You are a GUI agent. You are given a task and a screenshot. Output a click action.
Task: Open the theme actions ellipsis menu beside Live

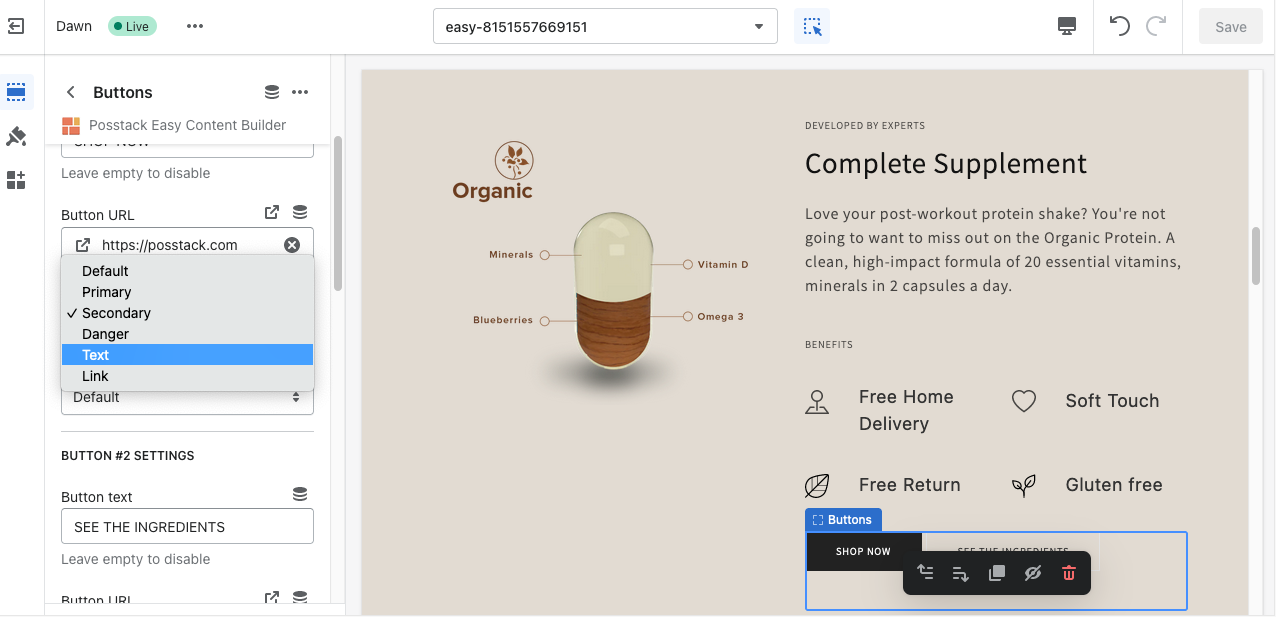[195, 27]
